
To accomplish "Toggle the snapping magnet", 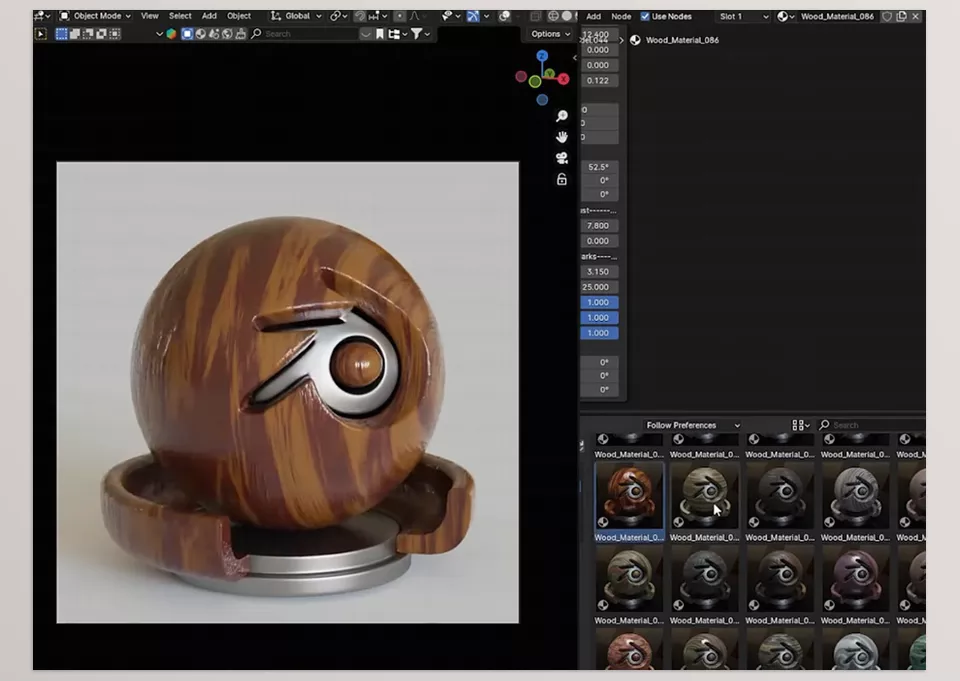I will pyautogui.click(x=361, y=16).
